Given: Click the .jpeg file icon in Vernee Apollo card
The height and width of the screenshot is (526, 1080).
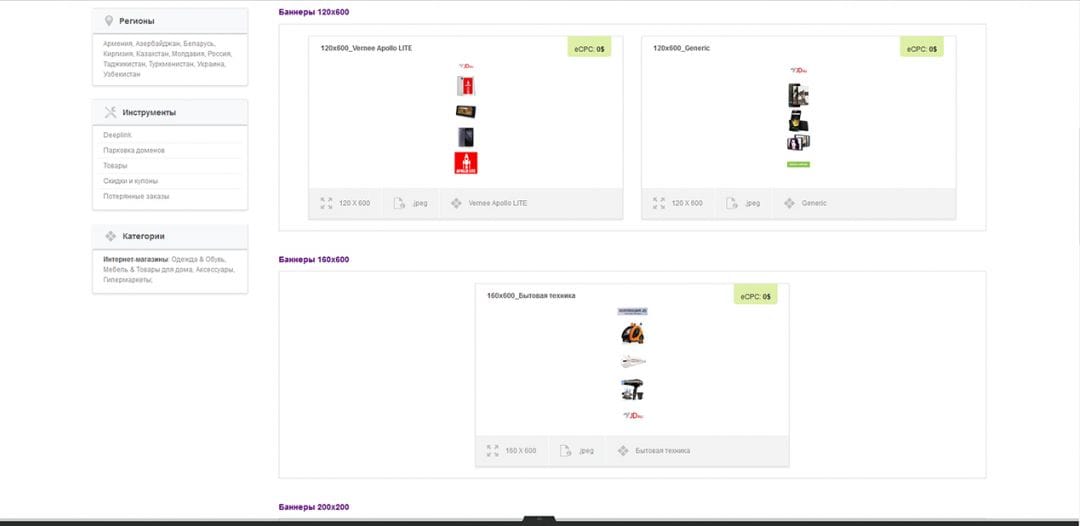Looking at the screenshot, I should pyautogui.click(x=399, y=203).
